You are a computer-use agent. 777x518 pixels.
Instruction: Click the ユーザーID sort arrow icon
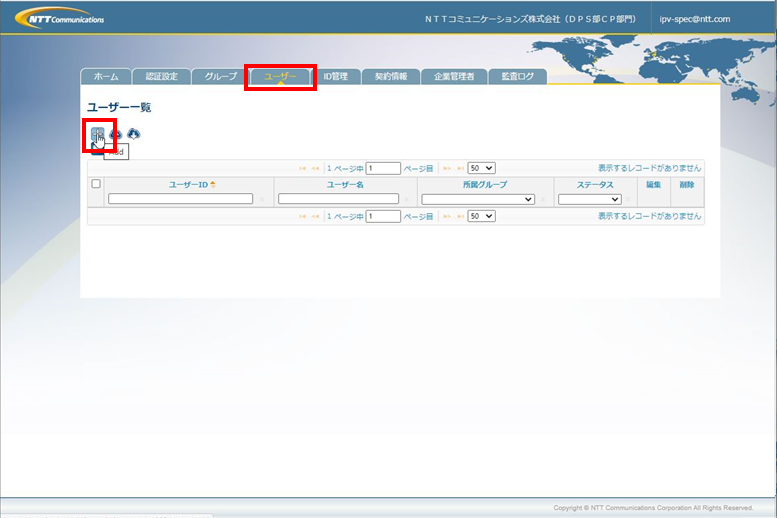pos(213,184)
